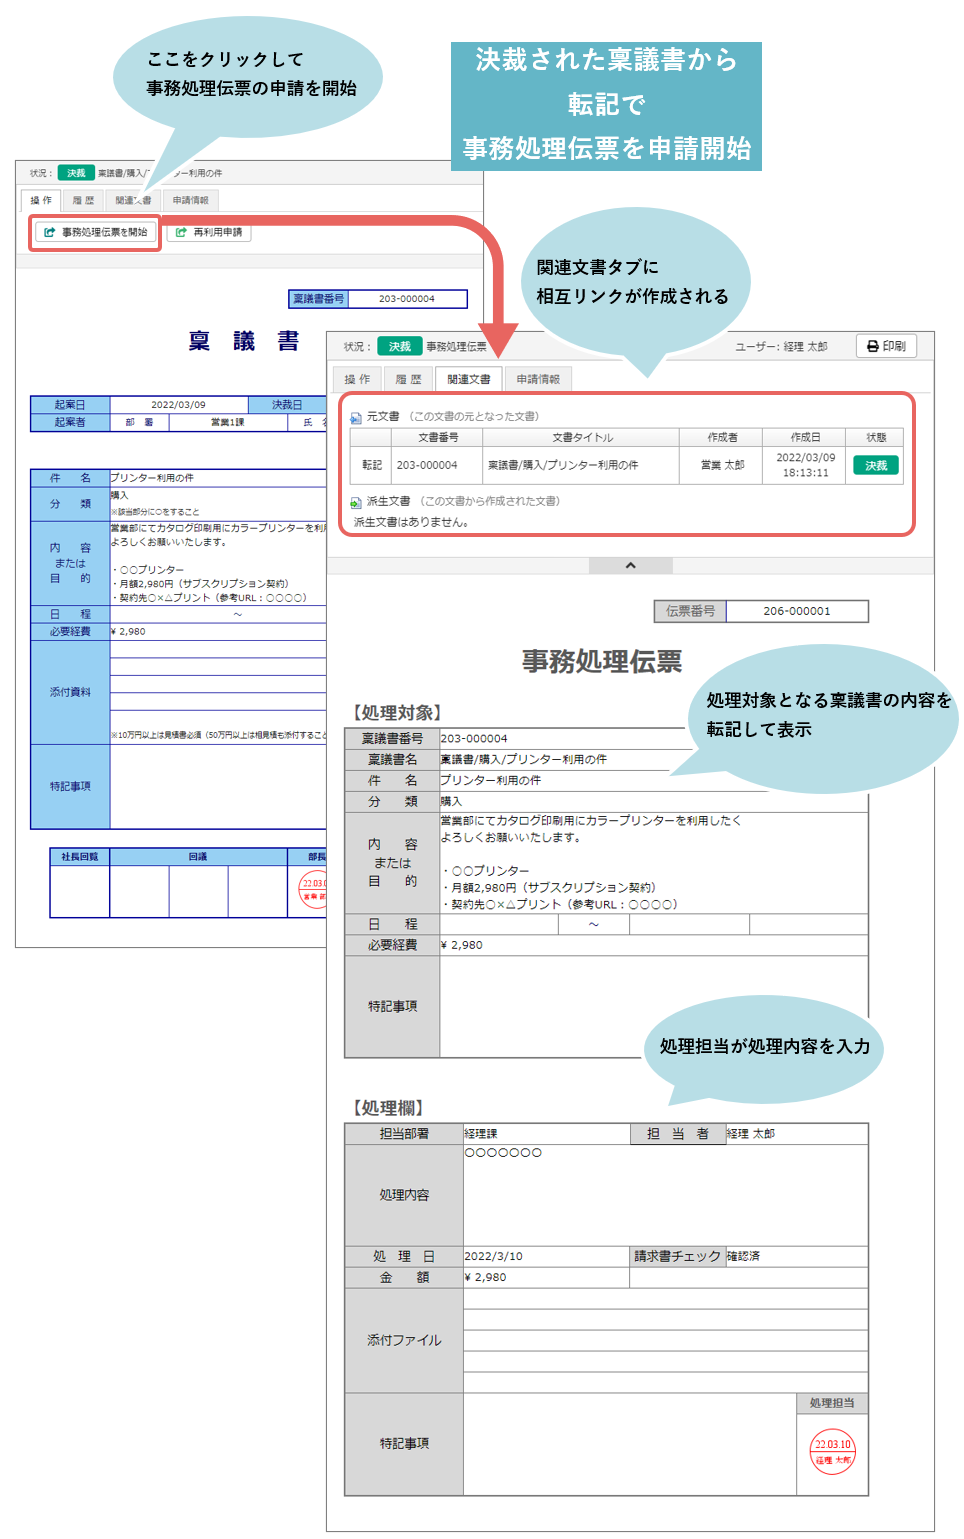Switch to 履歴 tab in the 事務処理伝票 window
The image size is (964, 1539).
[x=408, y=380]
